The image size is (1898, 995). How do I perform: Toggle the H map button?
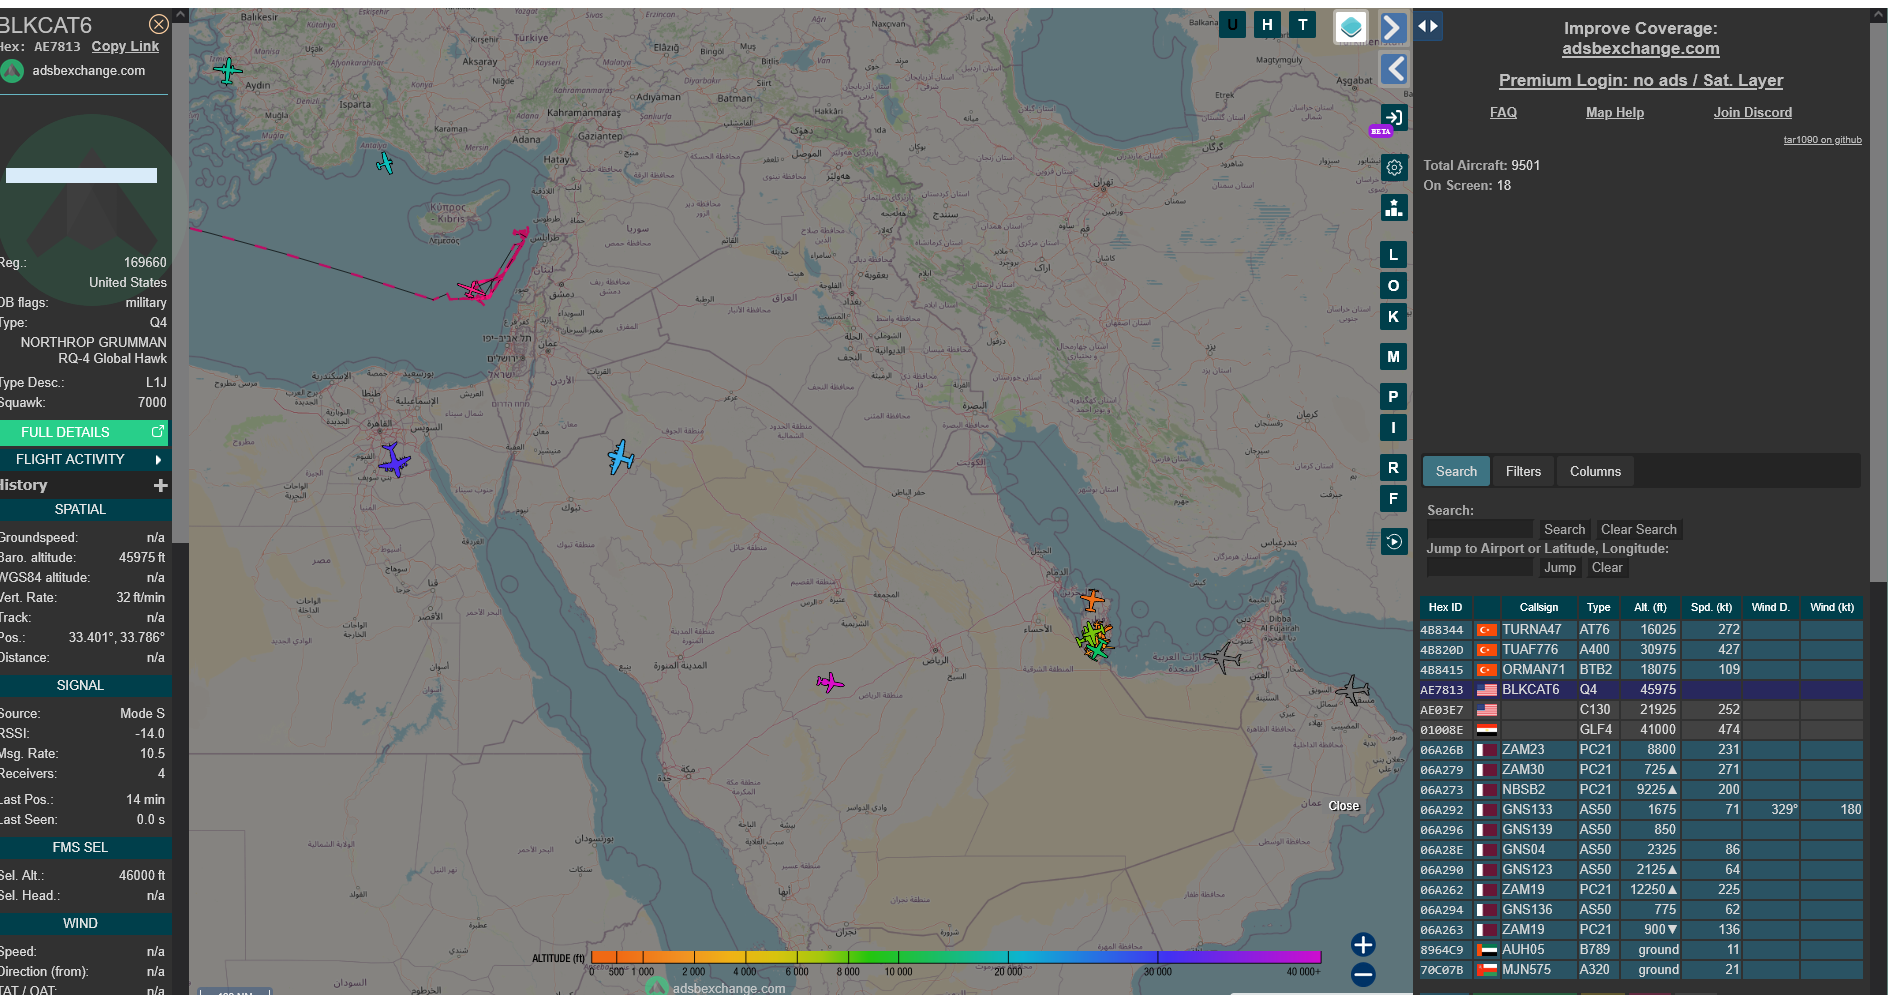tap(1267, 25)
